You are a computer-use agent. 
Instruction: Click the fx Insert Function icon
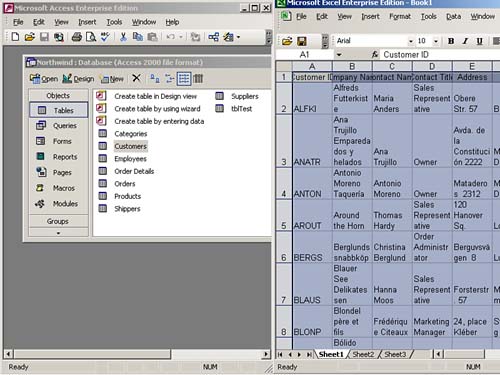click(x=375, y=54)
